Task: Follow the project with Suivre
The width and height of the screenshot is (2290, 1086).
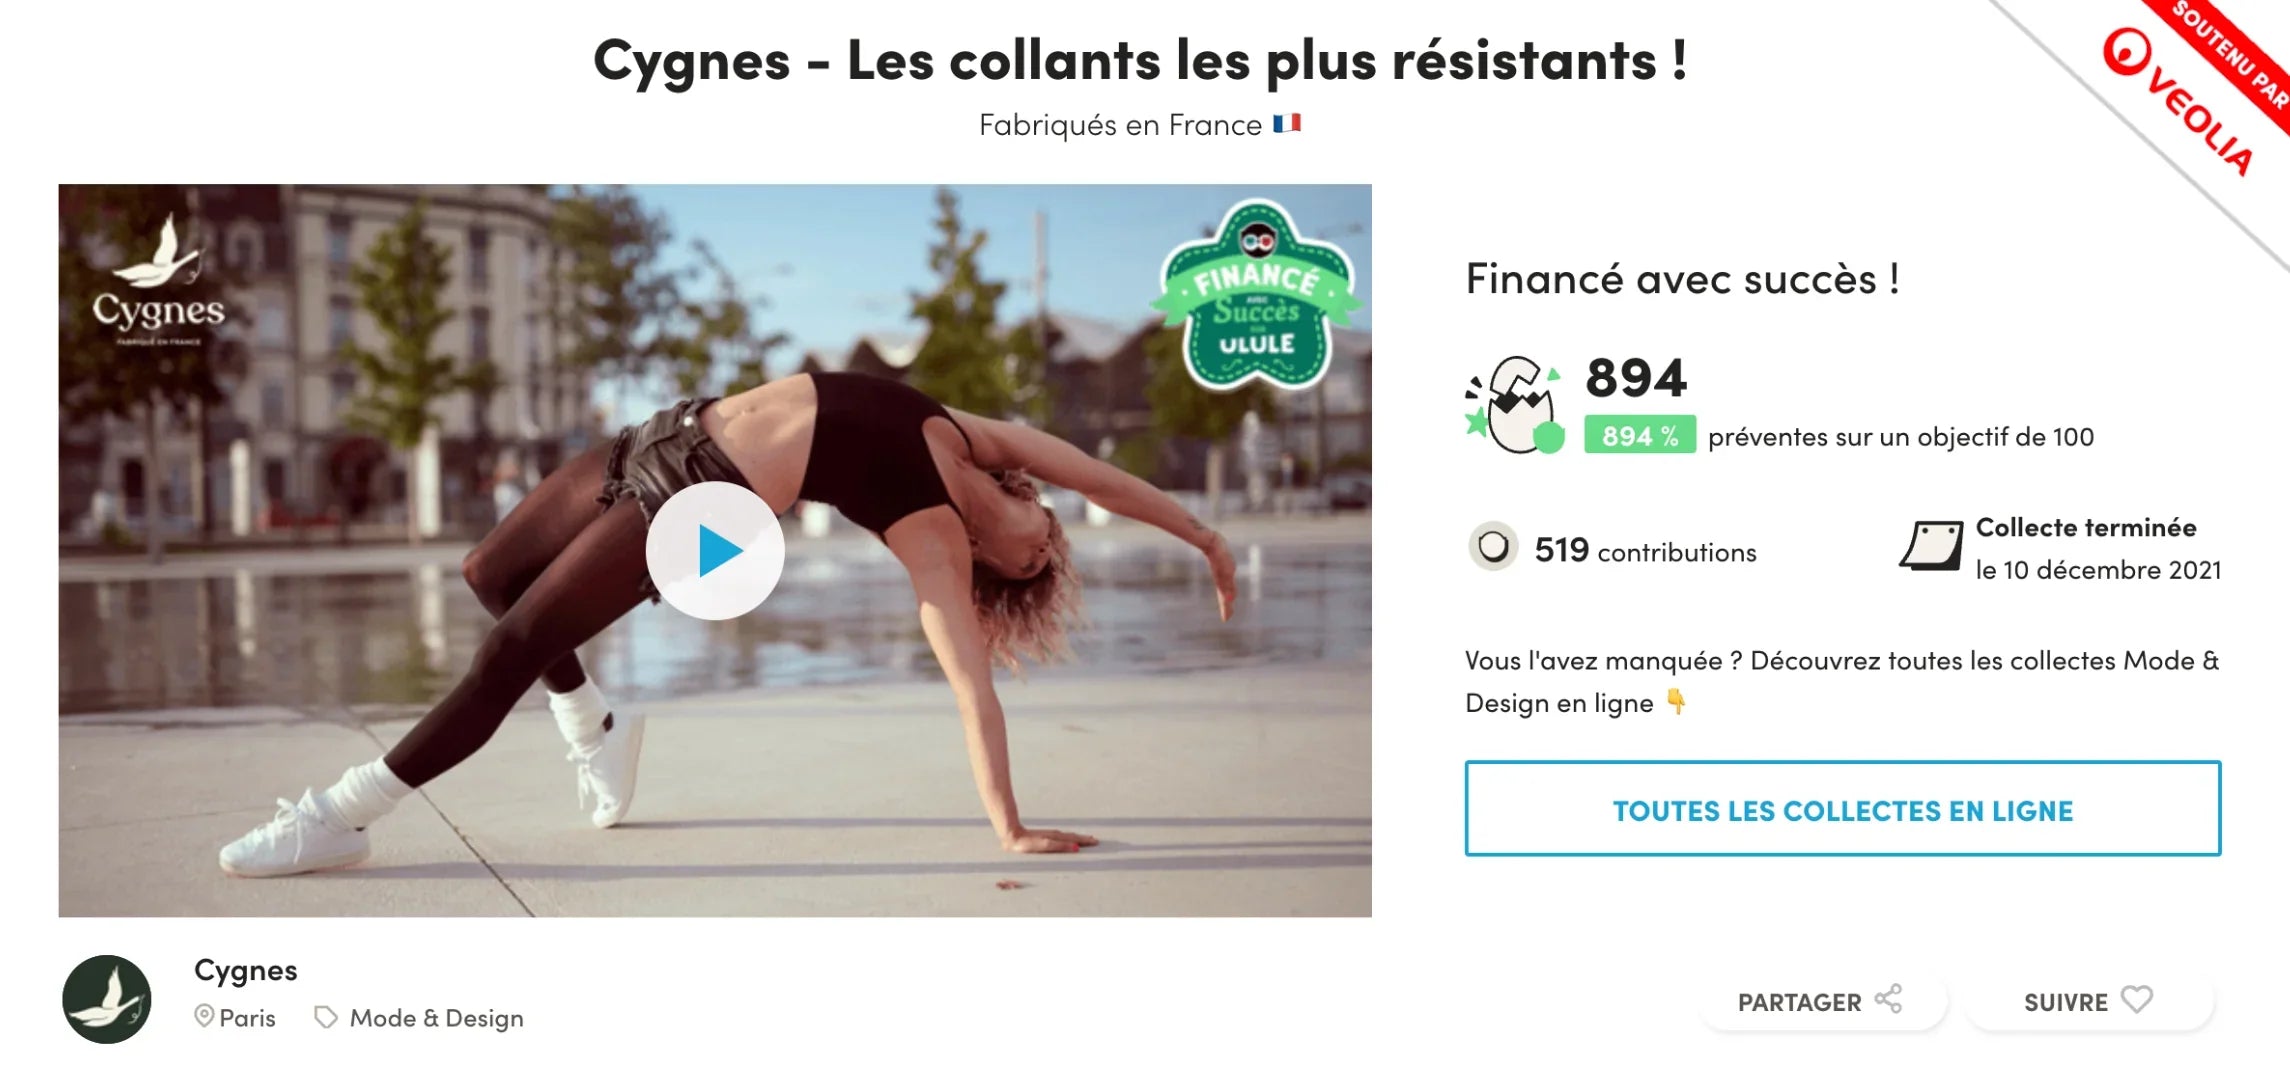Action: tap(2090, 1001)
